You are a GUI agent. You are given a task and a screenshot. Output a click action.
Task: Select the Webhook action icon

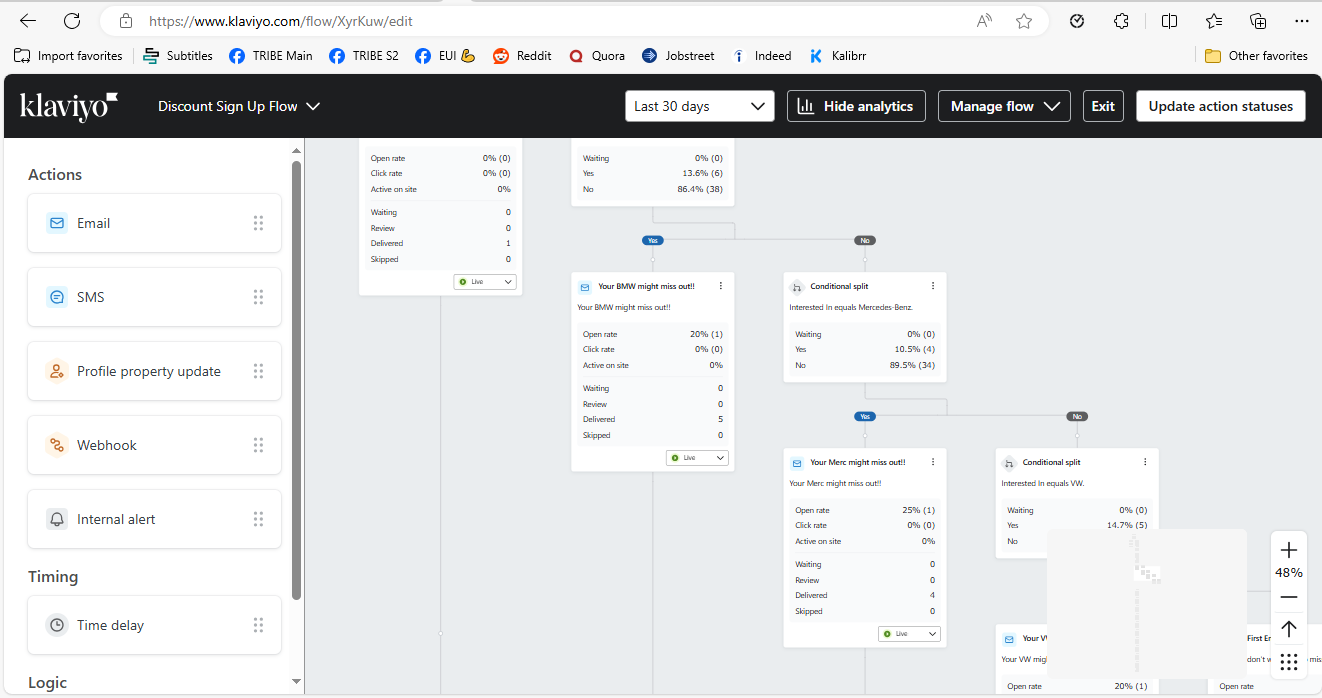[x=57, y=445]
